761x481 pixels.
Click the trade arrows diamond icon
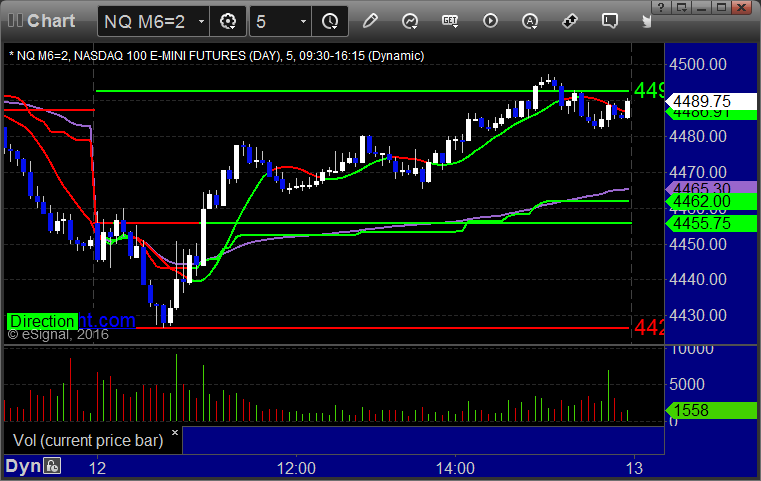(570, 21)
